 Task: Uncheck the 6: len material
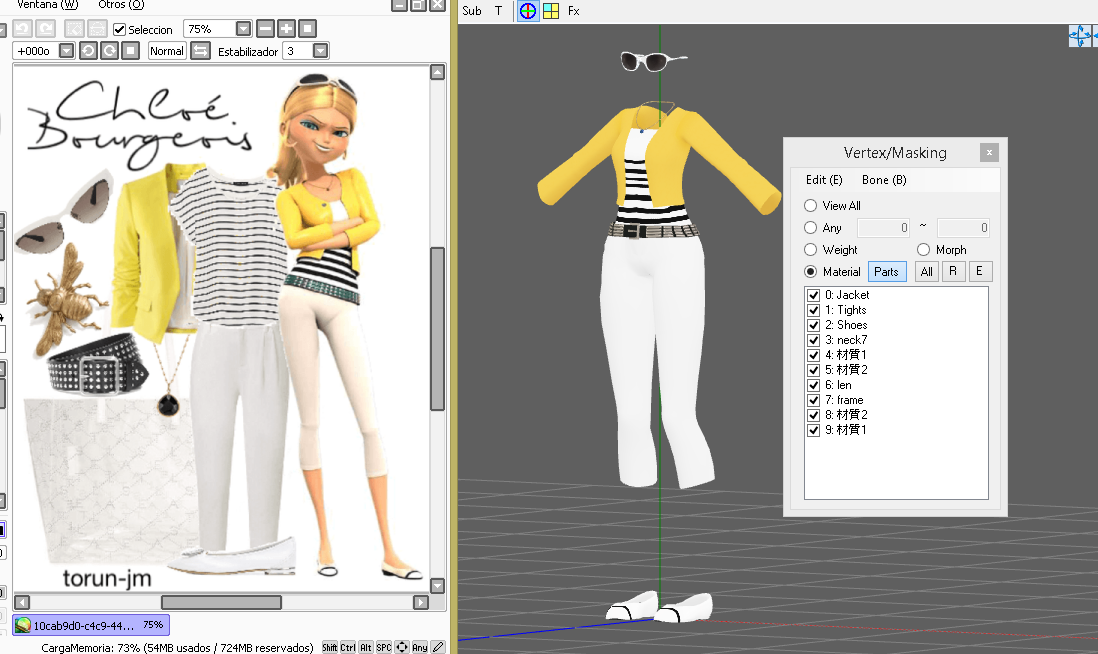click(814, 385)
